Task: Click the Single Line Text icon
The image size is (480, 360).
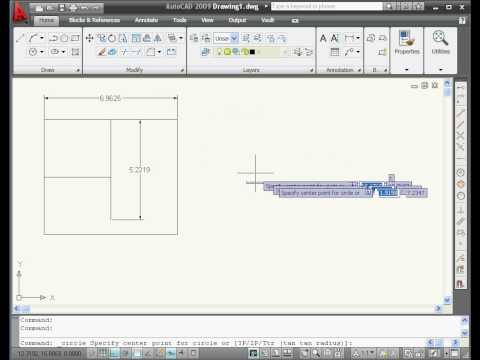Action: [x=335, y=38]
